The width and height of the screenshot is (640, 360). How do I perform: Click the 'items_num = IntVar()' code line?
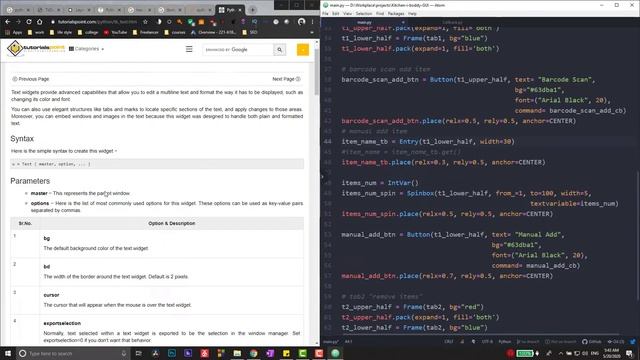(380, 183)
